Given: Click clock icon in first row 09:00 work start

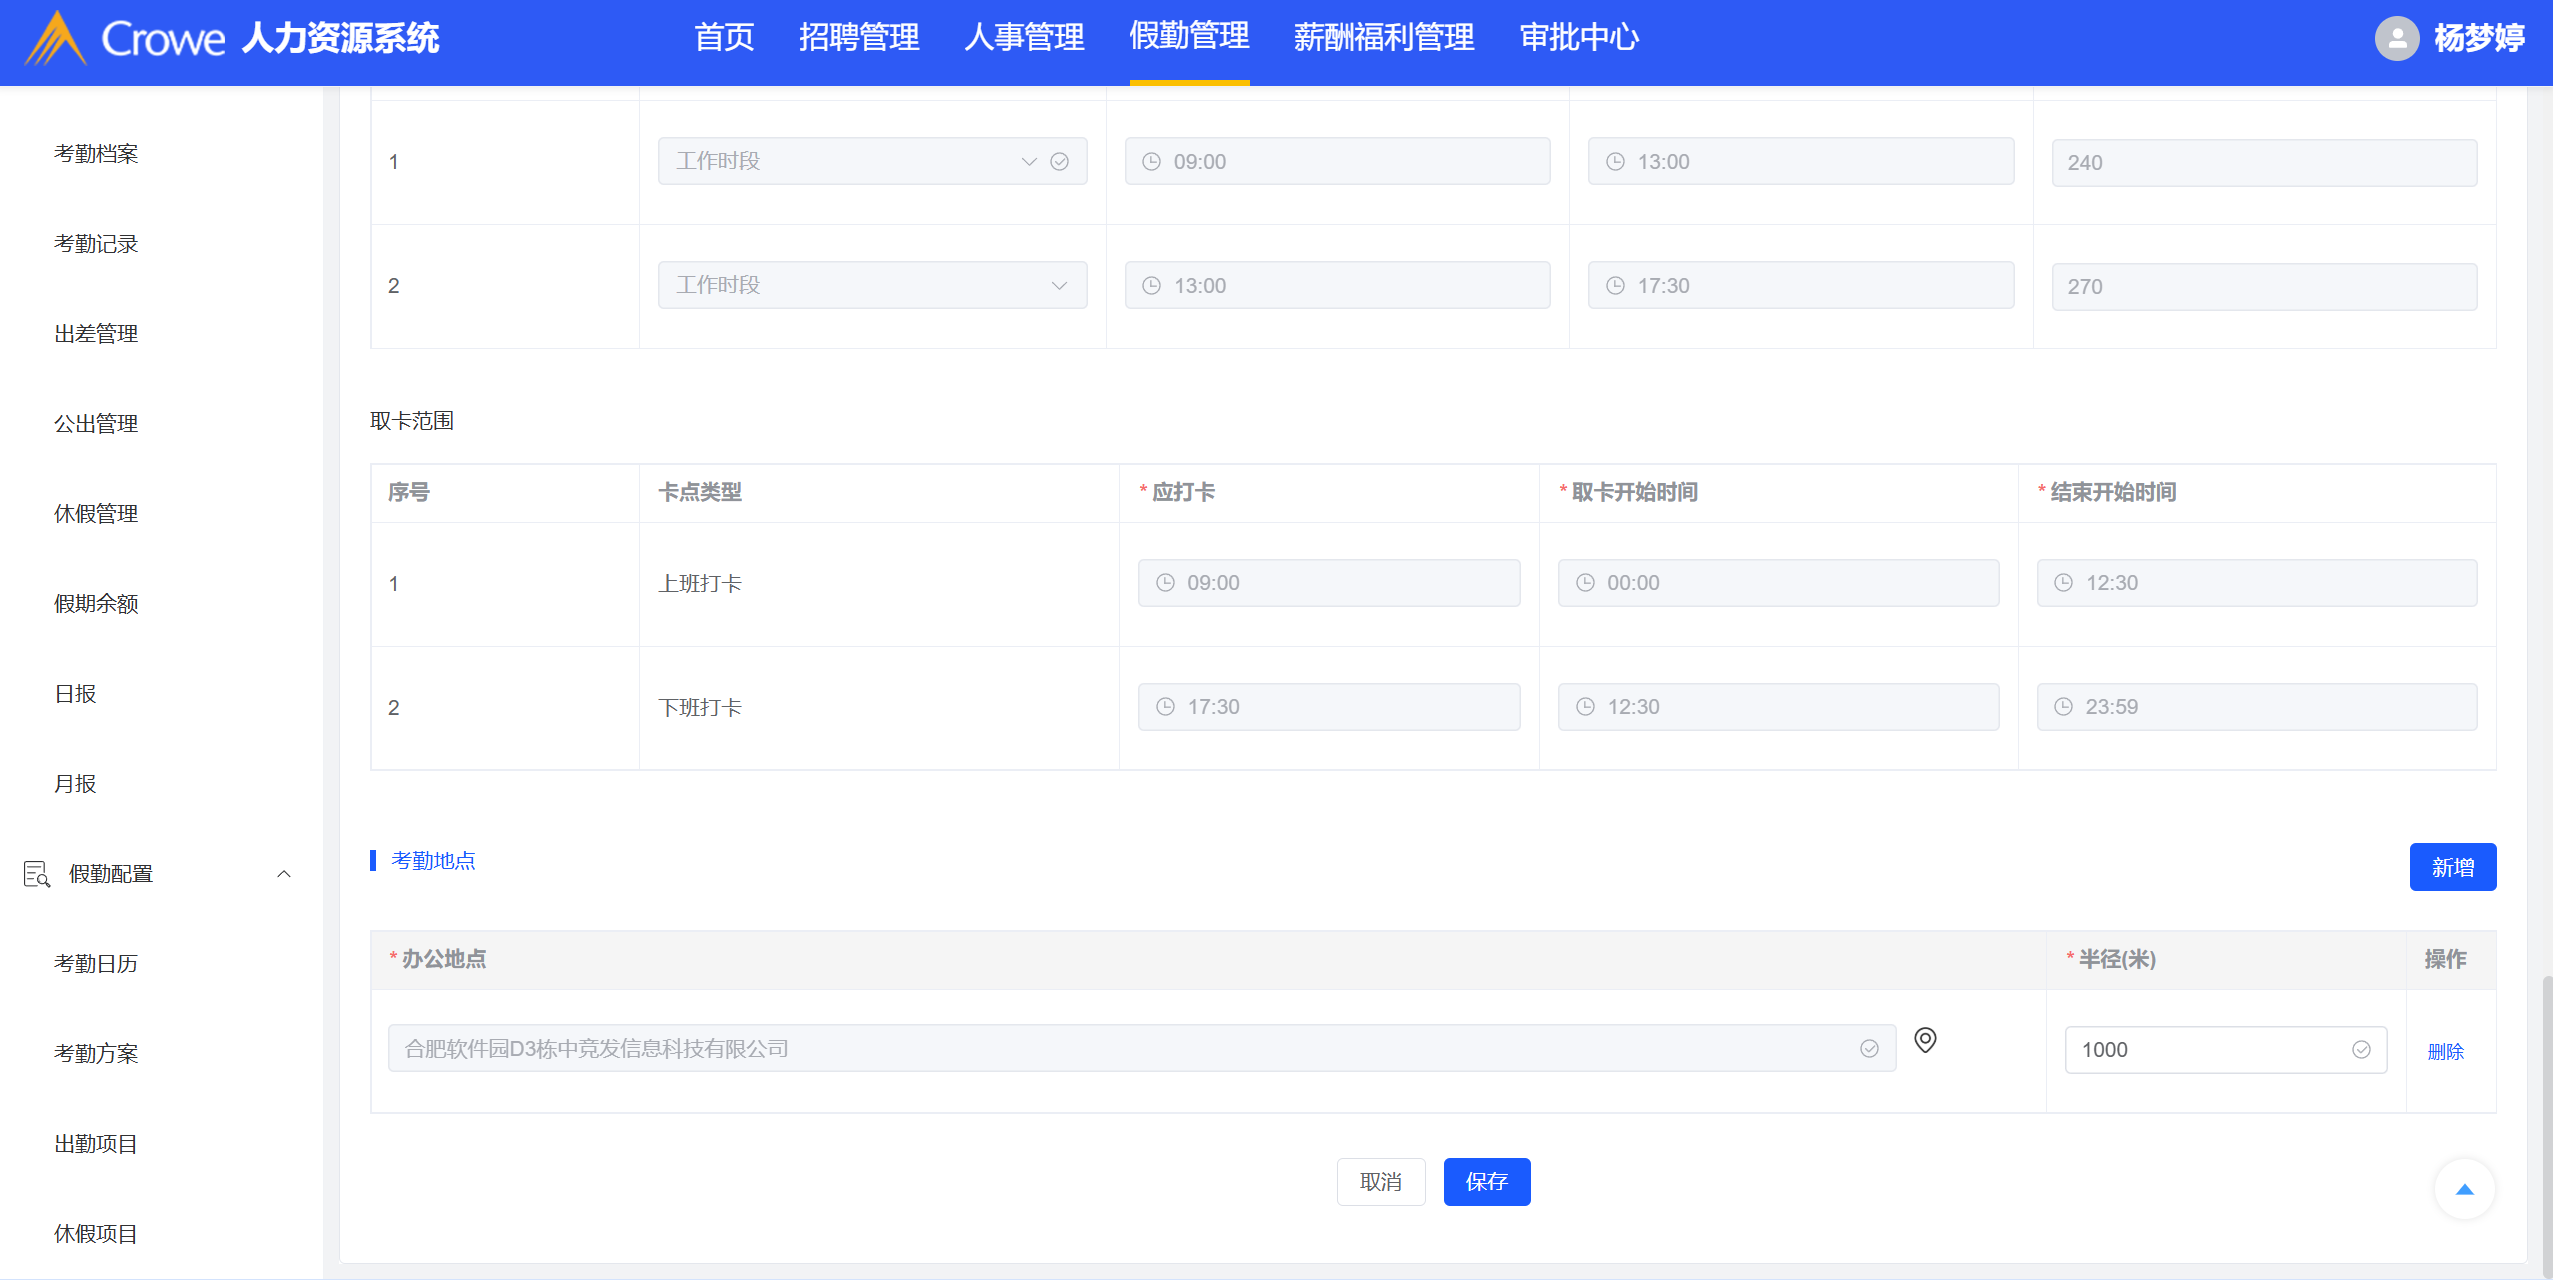Looking at the screenshot, I should pyautogui.click(x=1151, y=162).
